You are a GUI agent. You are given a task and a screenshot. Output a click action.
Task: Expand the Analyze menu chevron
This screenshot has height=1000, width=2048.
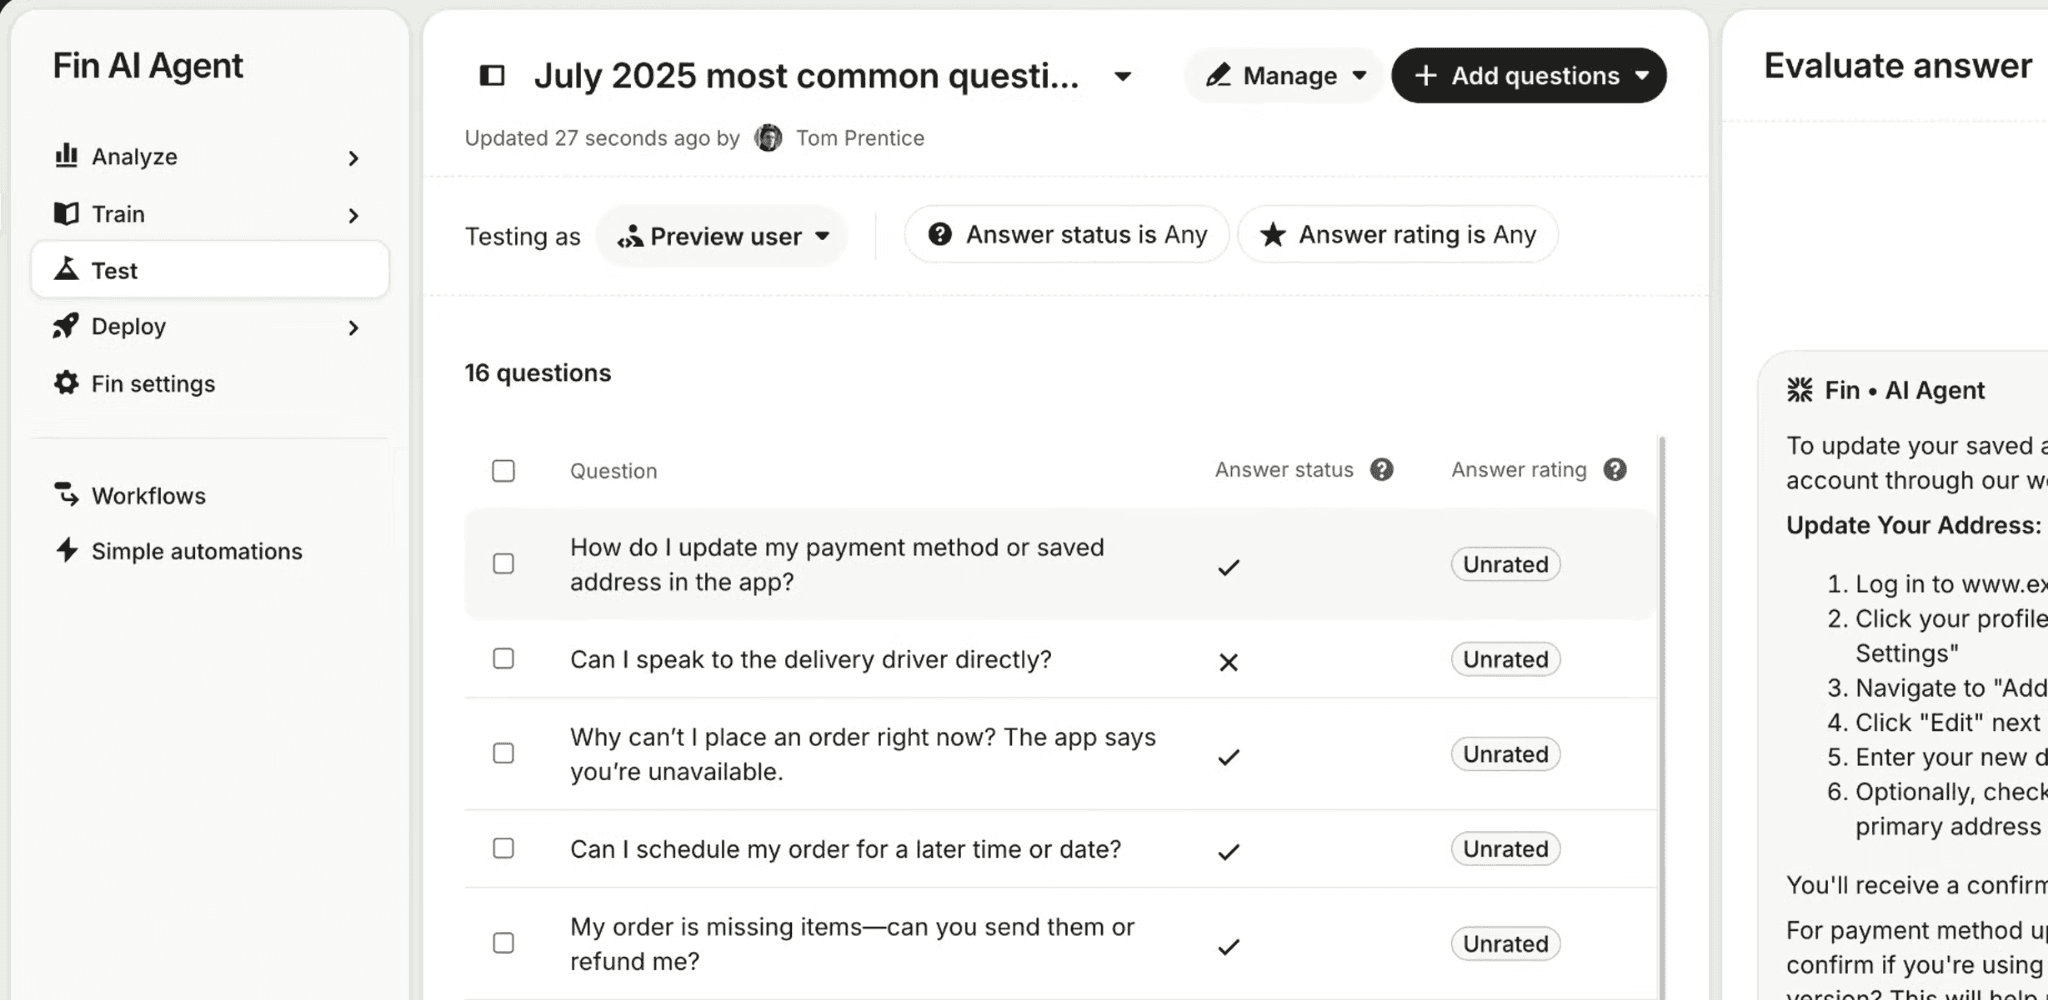click(353, 158)
